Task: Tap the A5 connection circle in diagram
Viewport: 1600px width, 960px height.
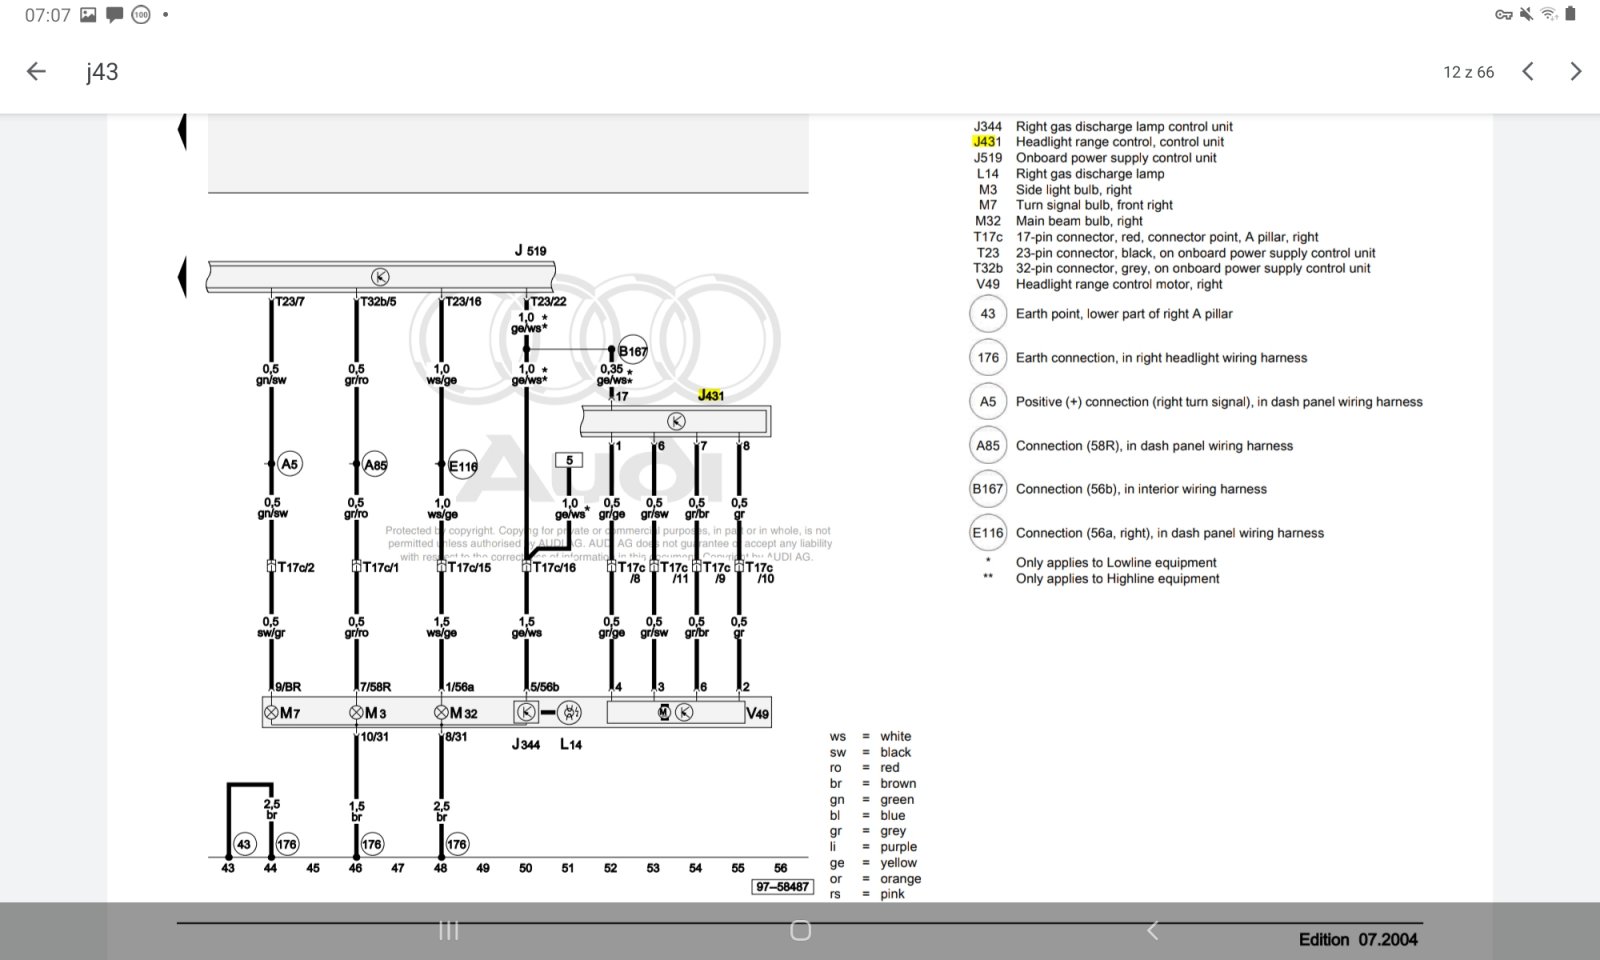Action: pos(289,464)
